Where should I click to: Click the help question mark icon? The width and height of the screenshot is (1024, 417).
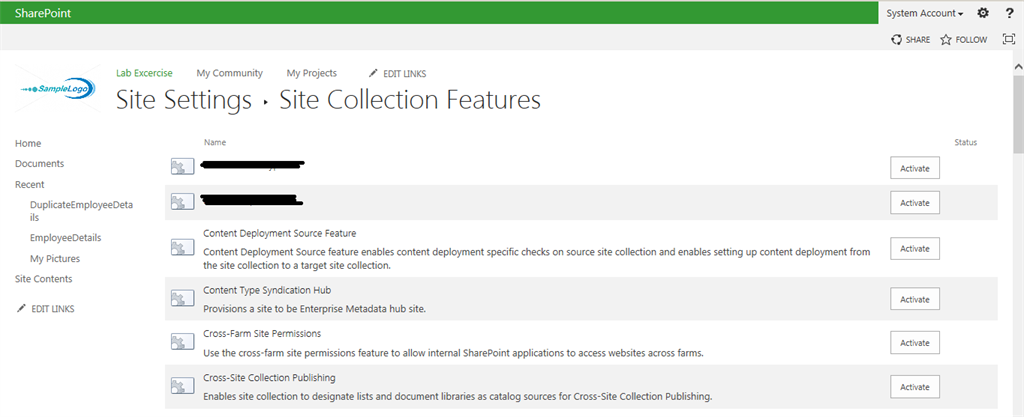tap(1008, 13)
